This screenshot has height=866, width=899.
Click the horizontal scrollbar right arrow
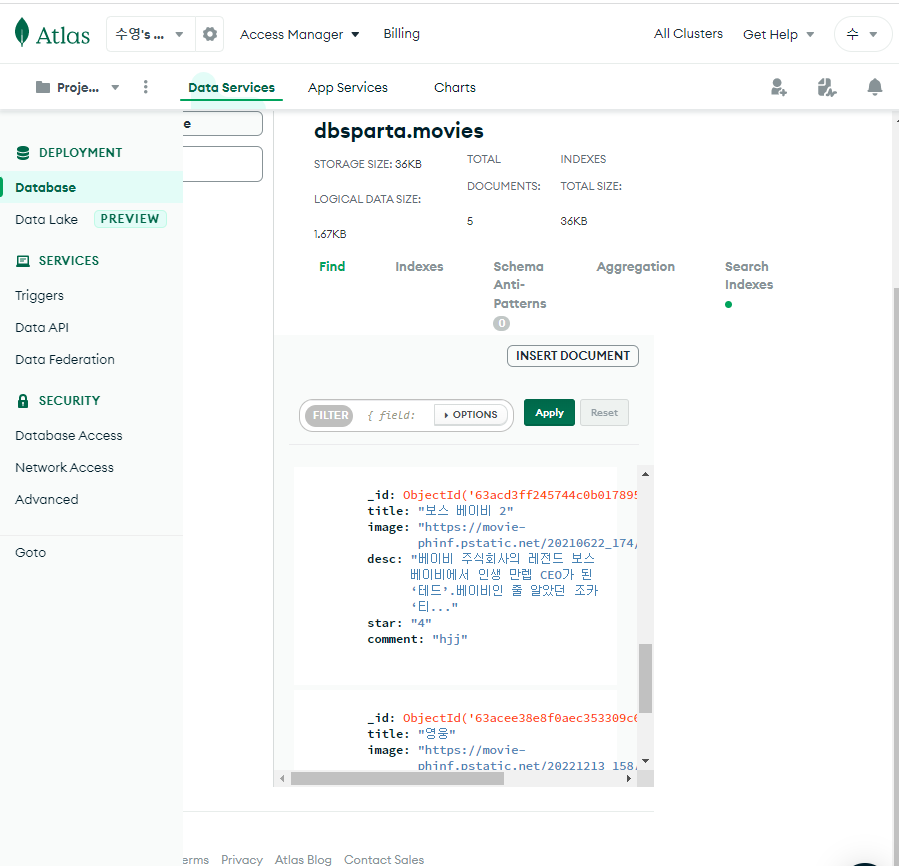[629, 778]
